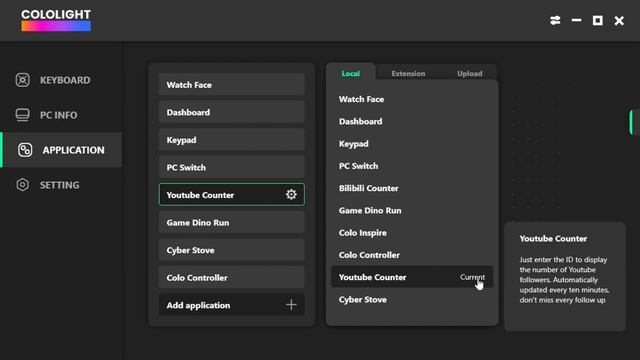Click the plus icon in Add application
The image size is (640, 360).
(x=291, y=304)
